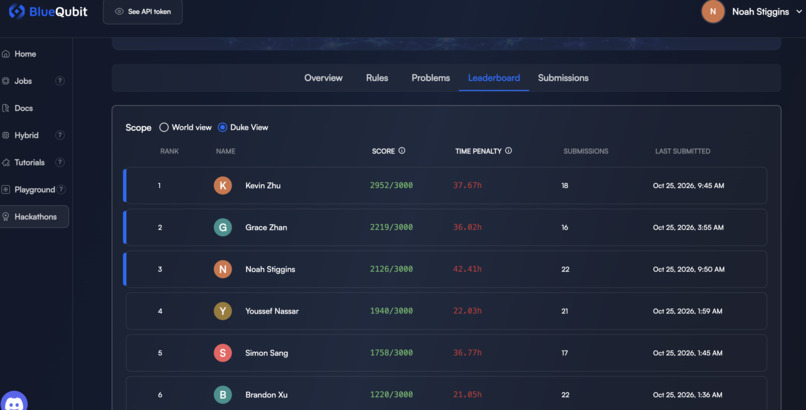Screen dimensions: 806x410
Task: Click the info icon next to SCORE
Action: coord(402,151)
